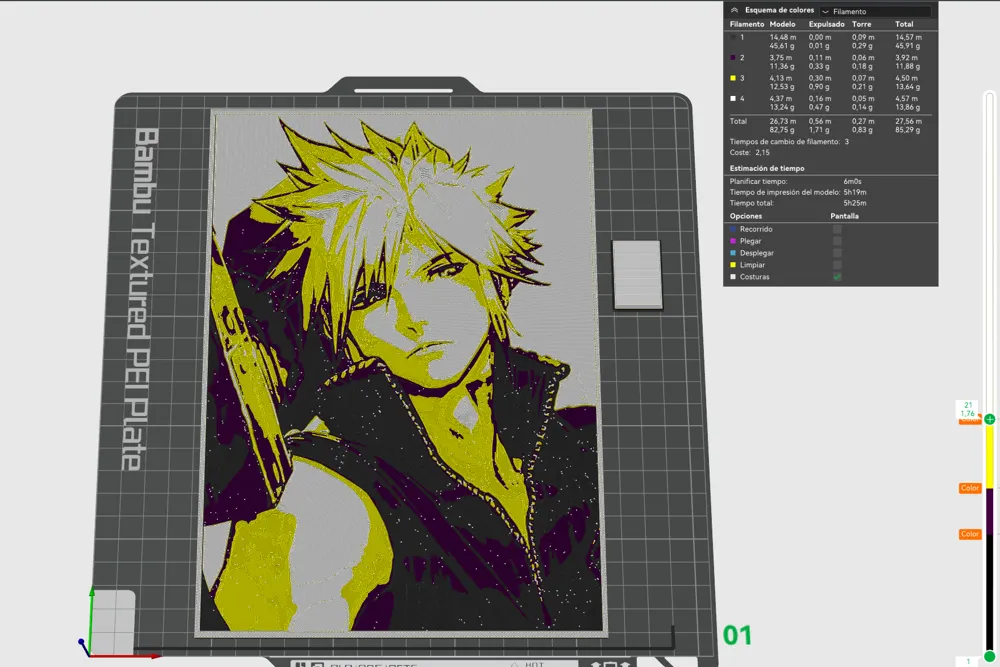Click the green 01 plate number
This screenshot has height=667, width=1000.
pyautogui.click(x=737, y=635)
